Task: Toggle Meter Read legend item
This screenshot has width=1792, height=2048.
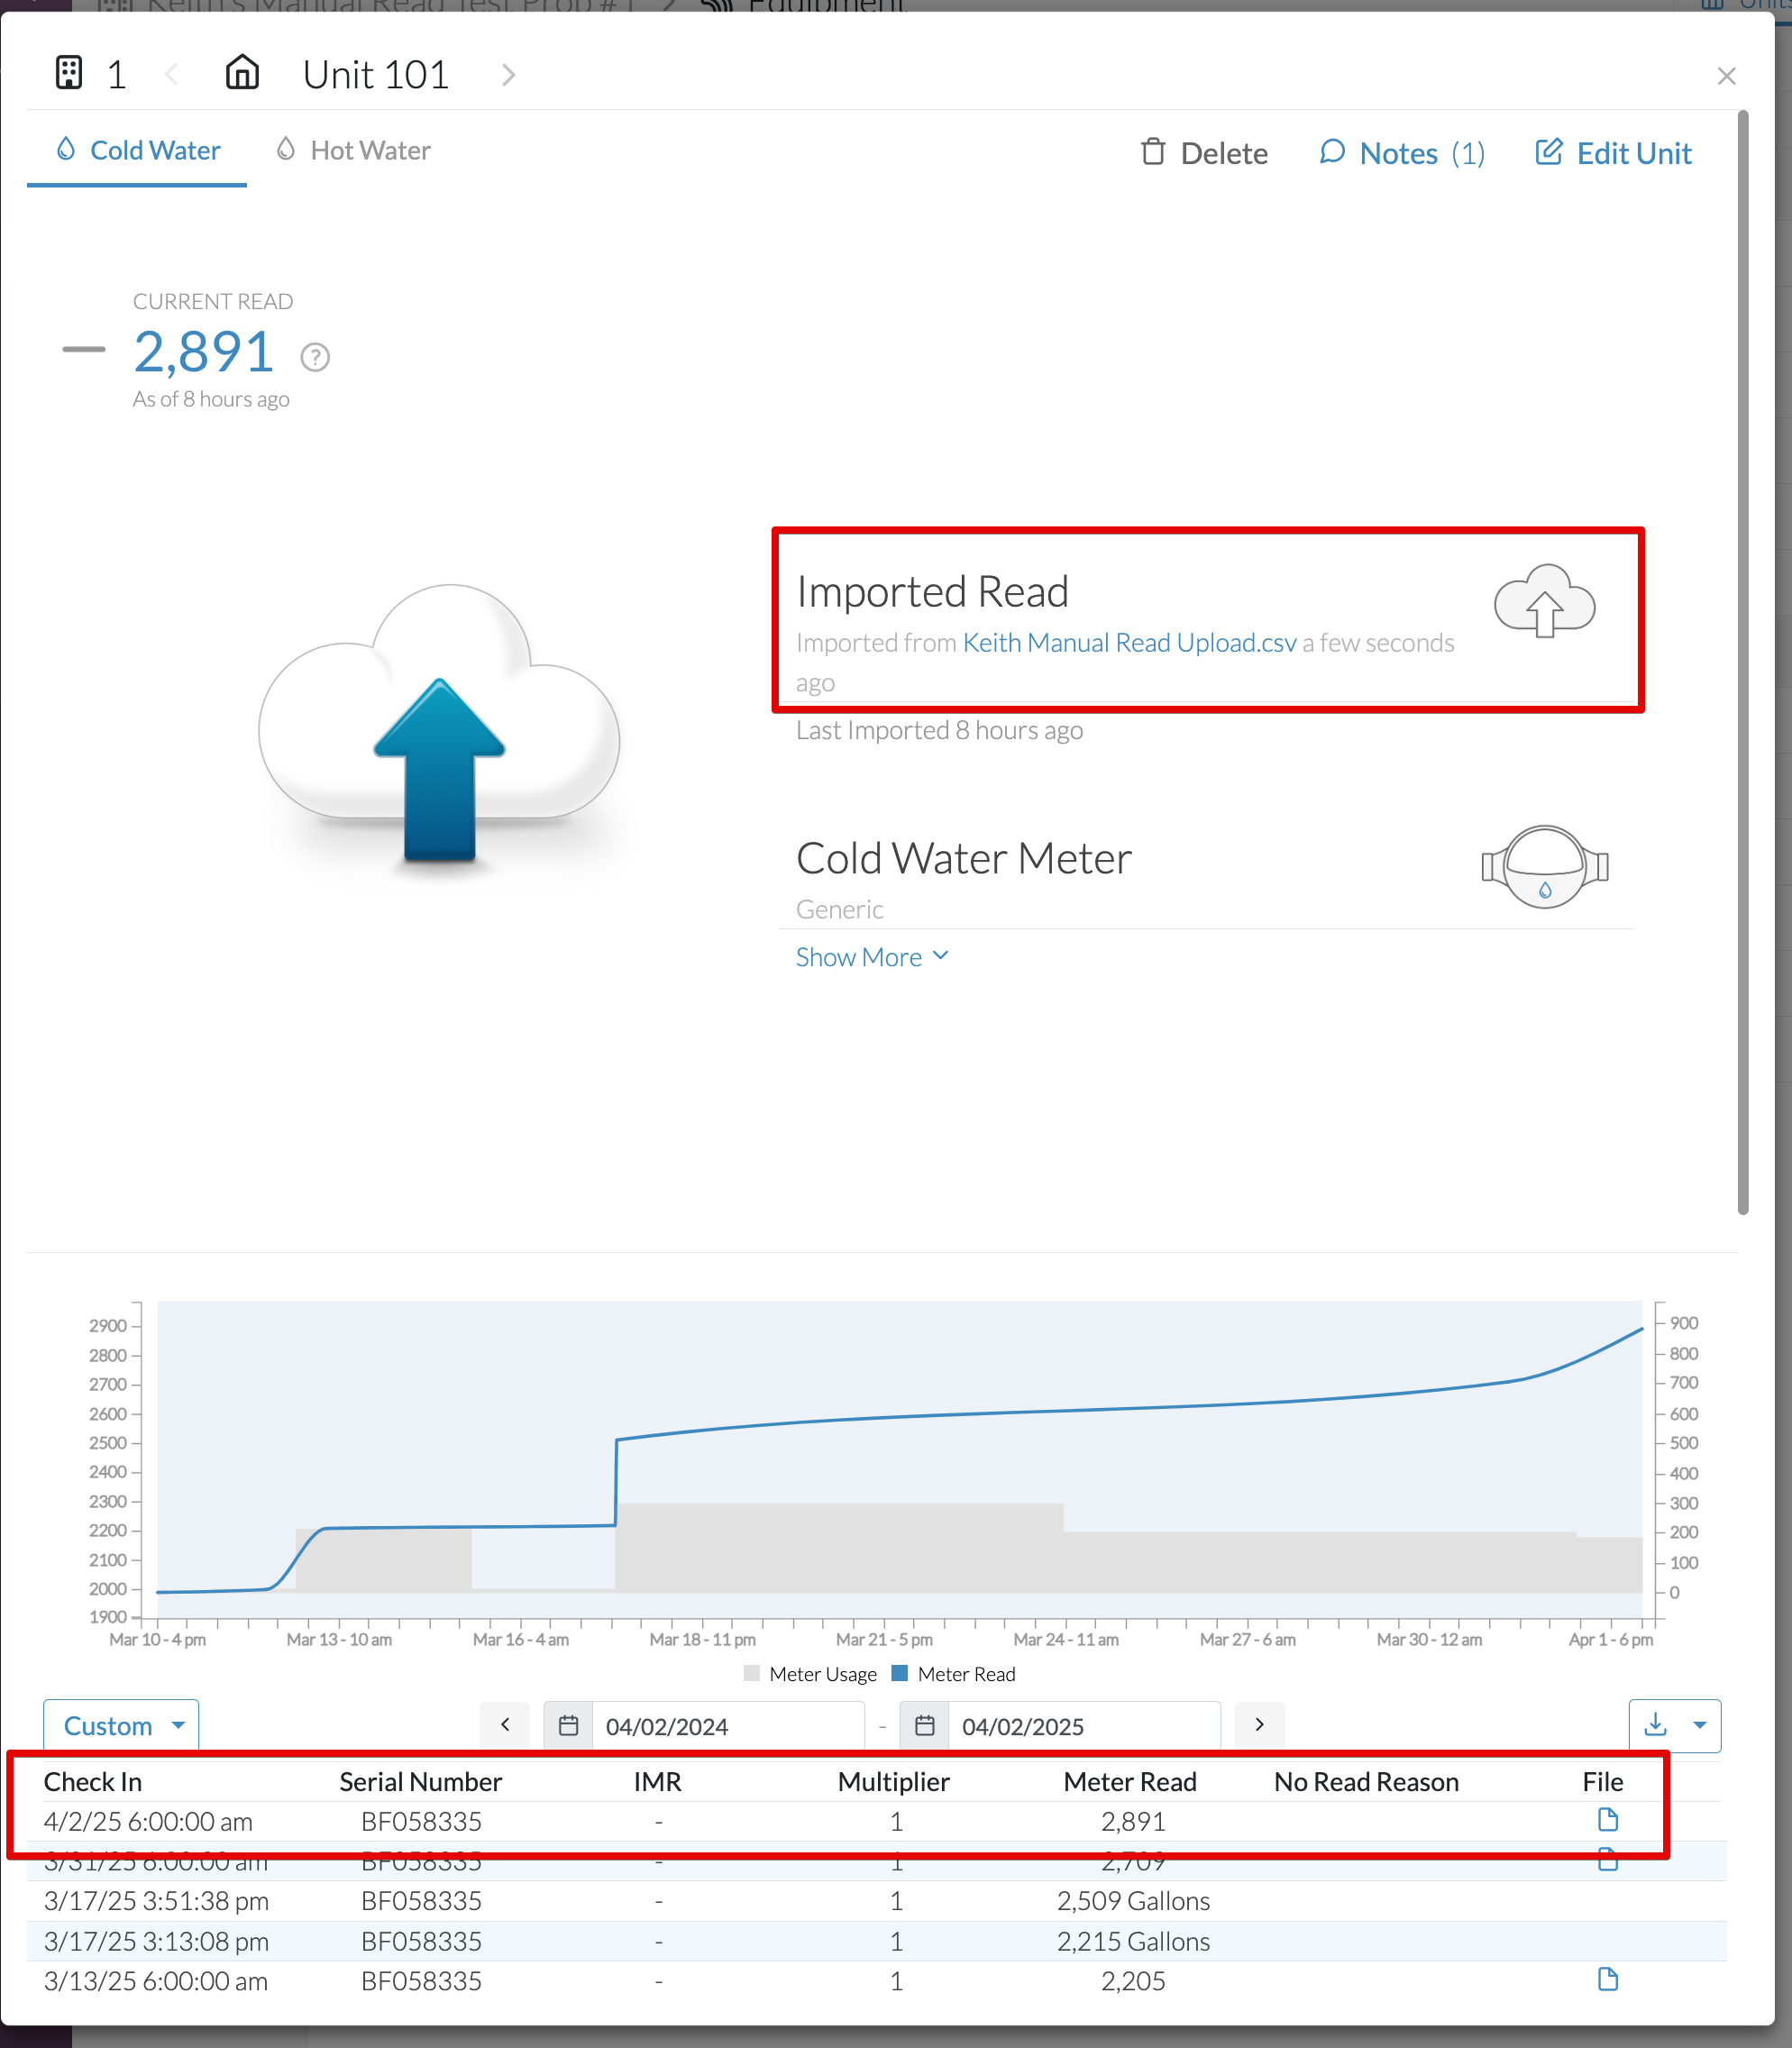Action: [953, 1674]
